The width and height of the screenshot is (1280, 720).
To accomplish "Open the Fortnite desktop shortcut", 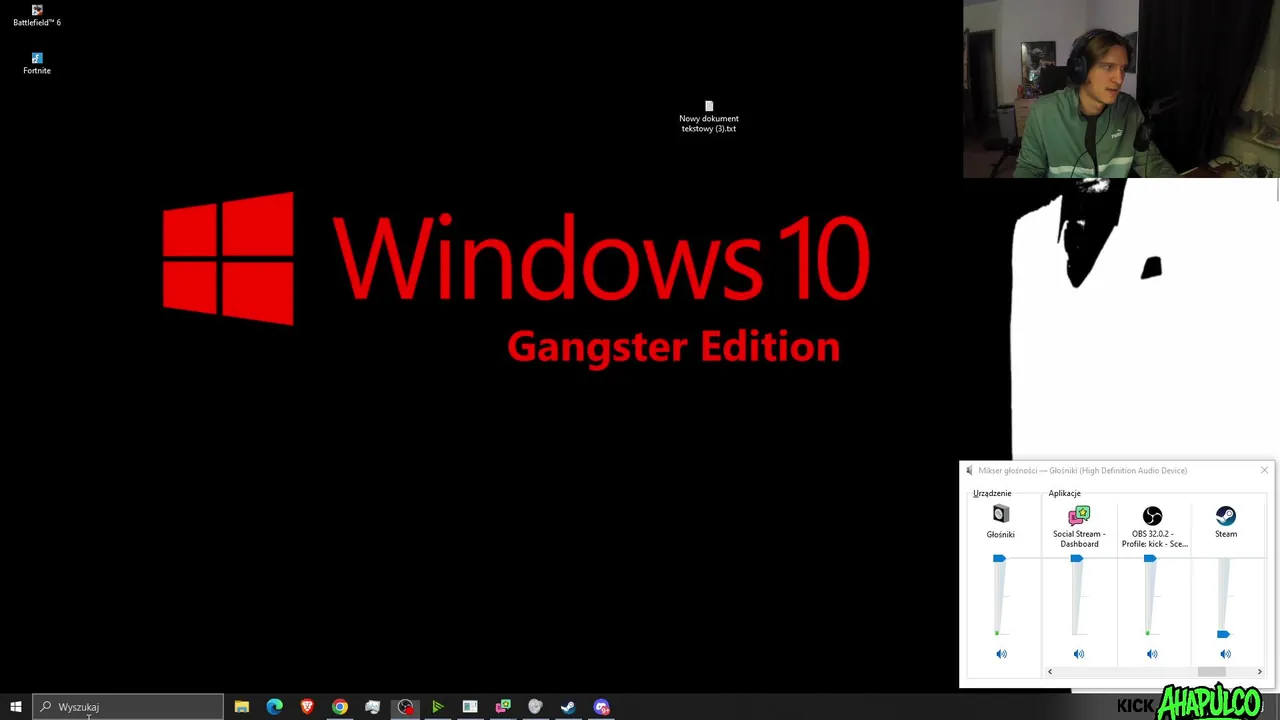I will (37, 63).
